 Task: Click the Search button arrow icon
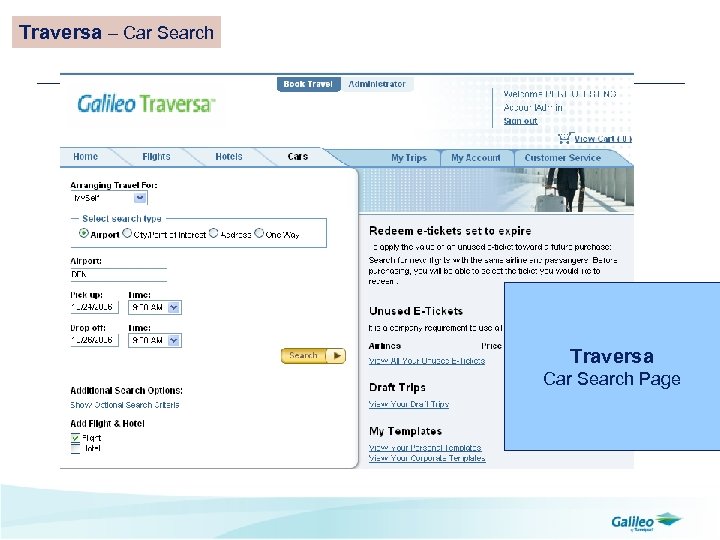(x=337, y=356)
